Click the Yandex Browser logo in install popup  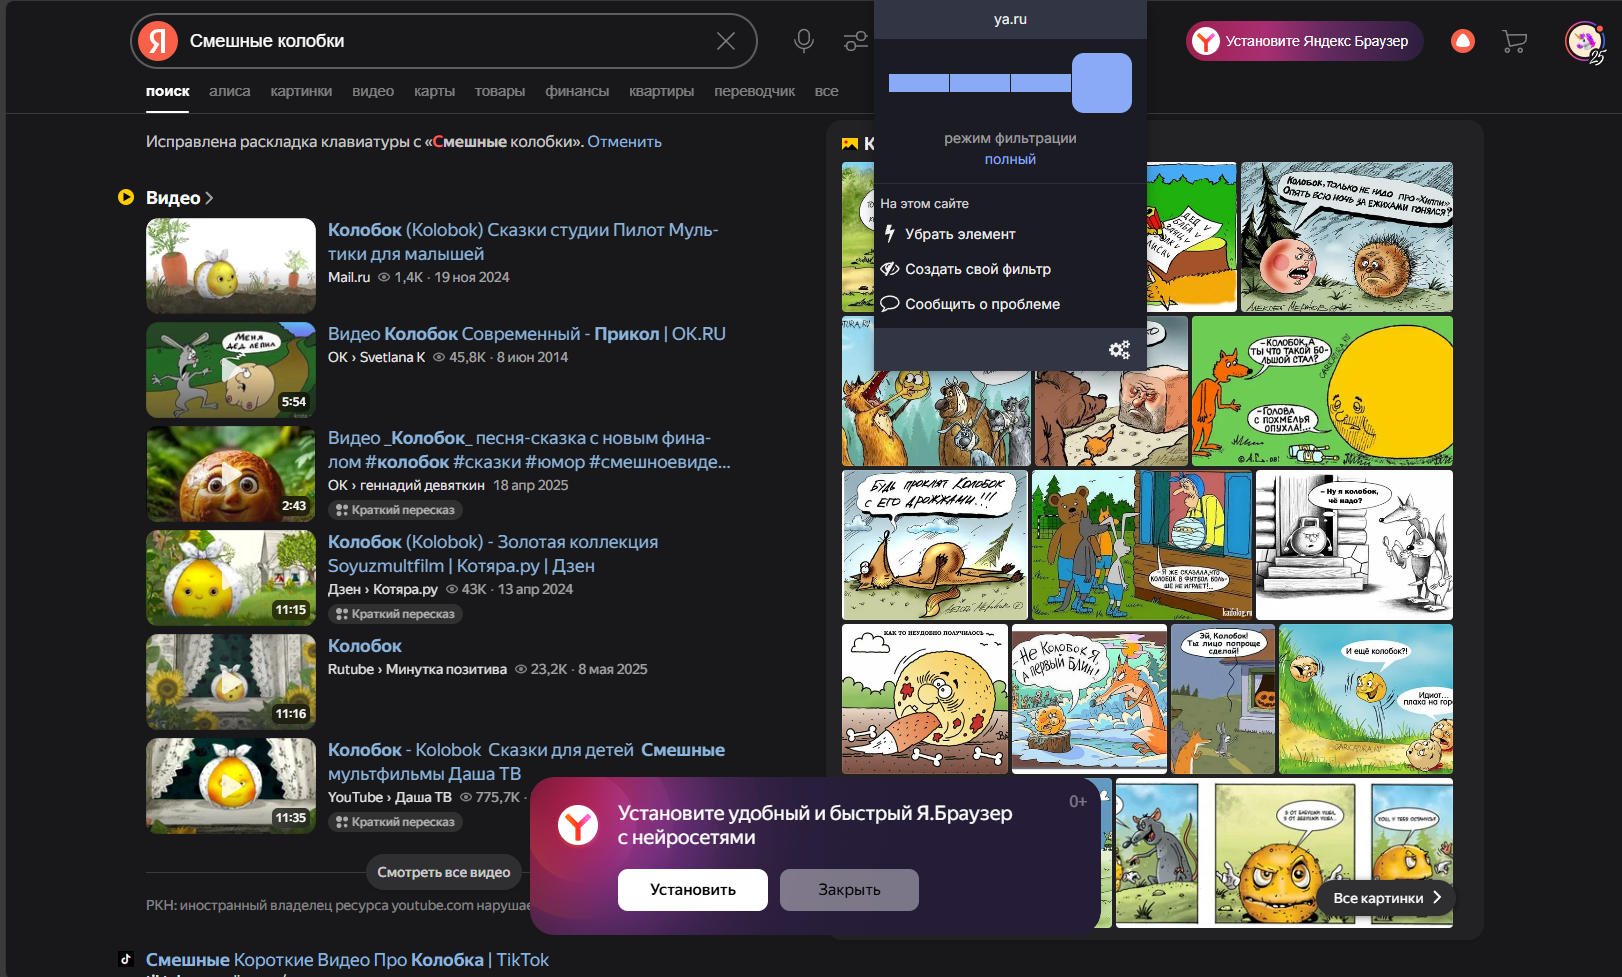pyautogui.click(x=578, y=825)
